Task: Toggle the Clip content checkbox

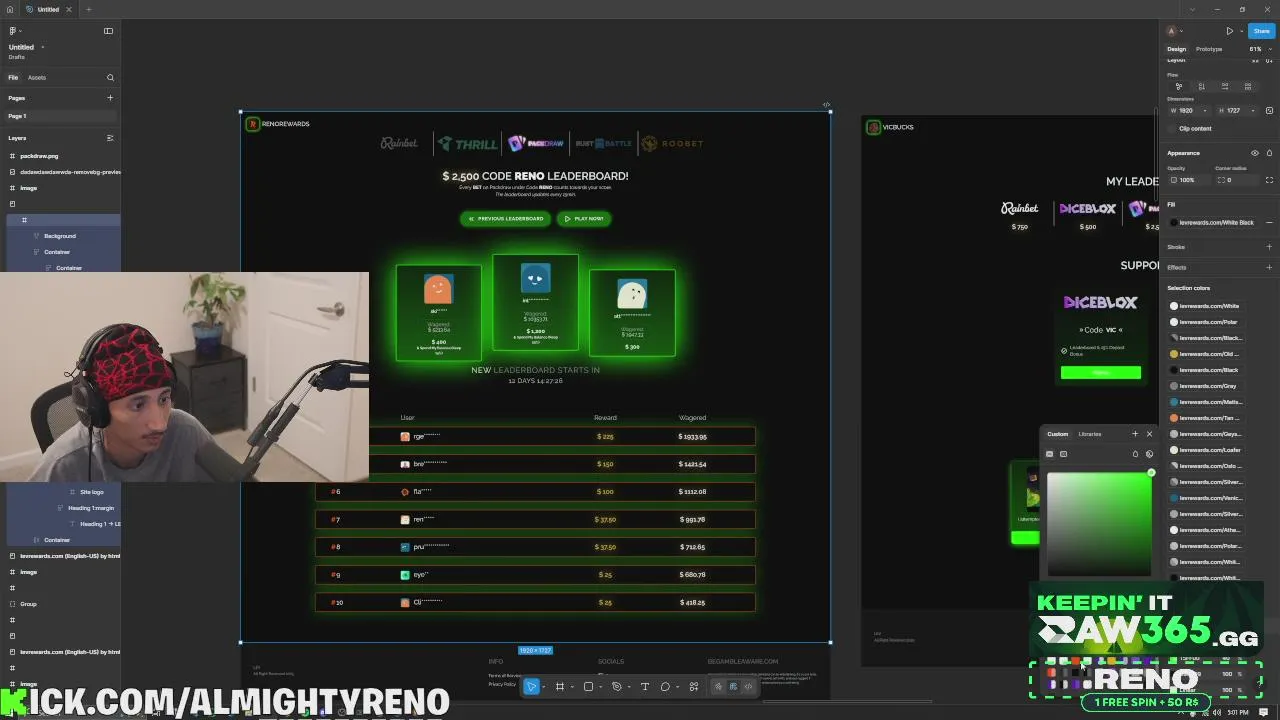Action: (1172, 128)
